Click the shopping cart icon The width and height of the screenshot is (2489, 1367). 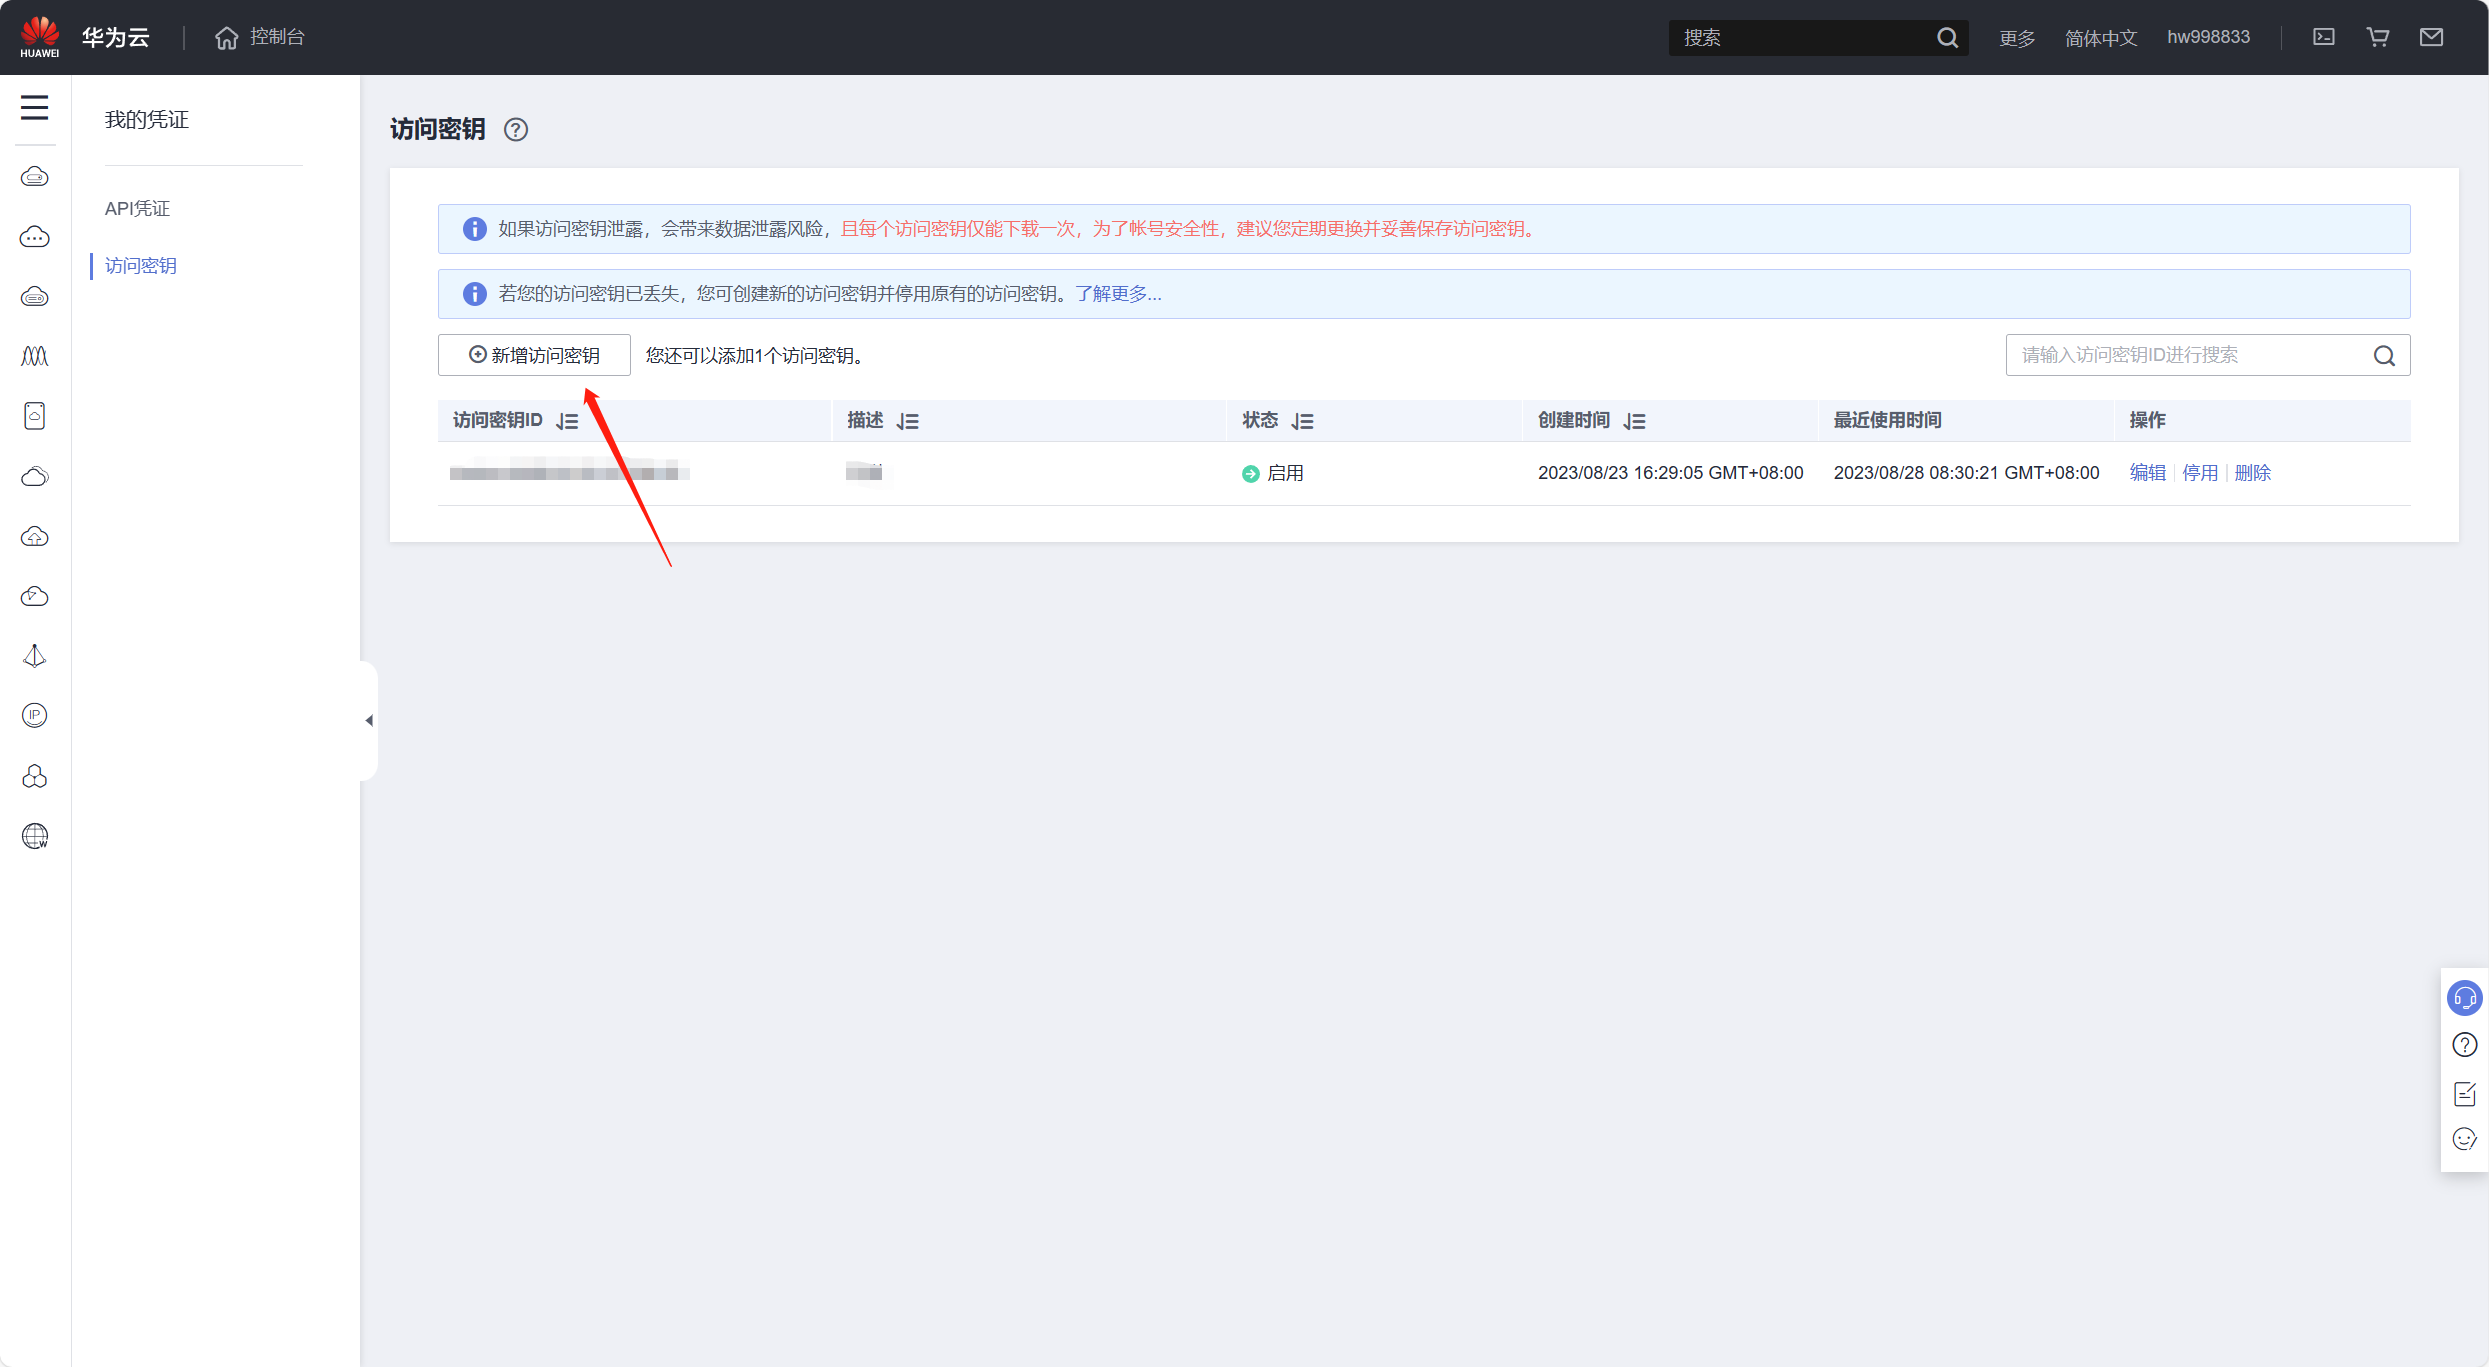point(2377,37)
